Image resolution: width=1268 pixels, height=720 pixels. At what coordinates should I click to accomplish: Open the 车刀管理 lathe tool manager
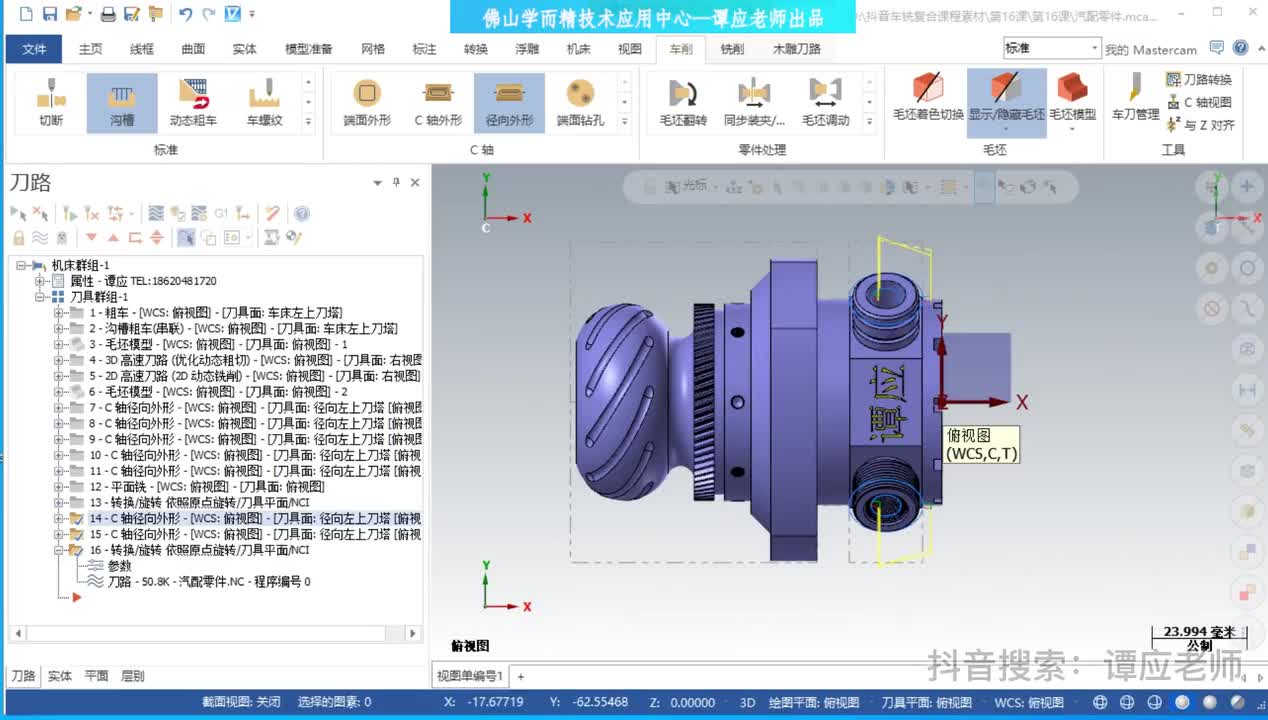point(1135,97)
